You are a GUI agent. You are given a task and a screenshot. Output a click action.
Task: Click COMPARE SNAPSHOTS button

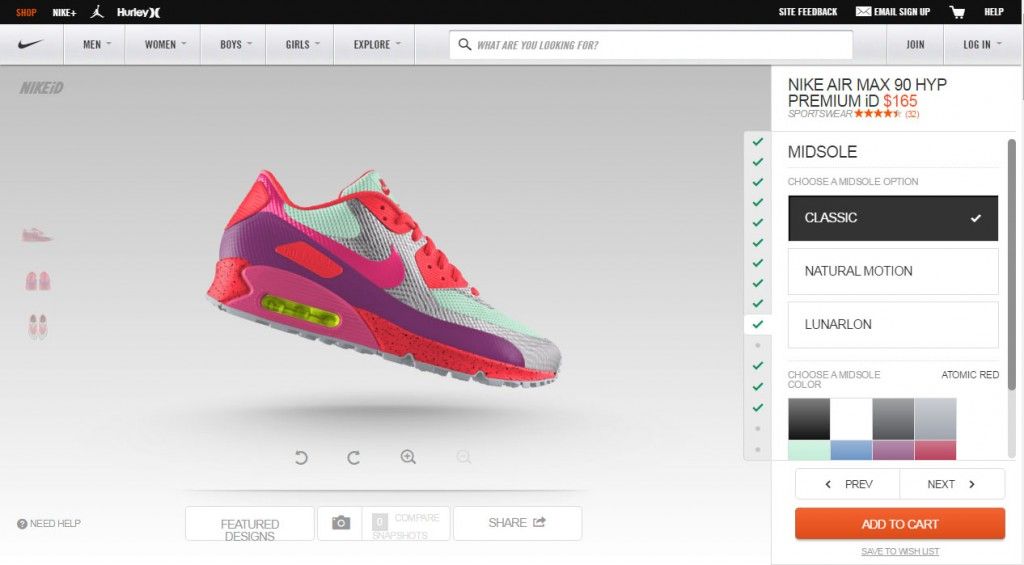406,523
